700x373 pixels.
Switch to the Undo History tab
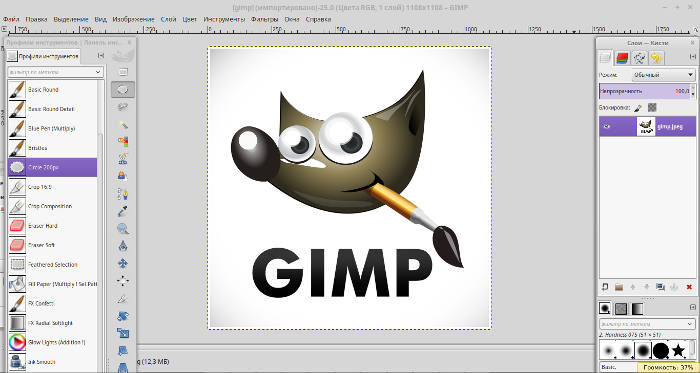point(656,58)
